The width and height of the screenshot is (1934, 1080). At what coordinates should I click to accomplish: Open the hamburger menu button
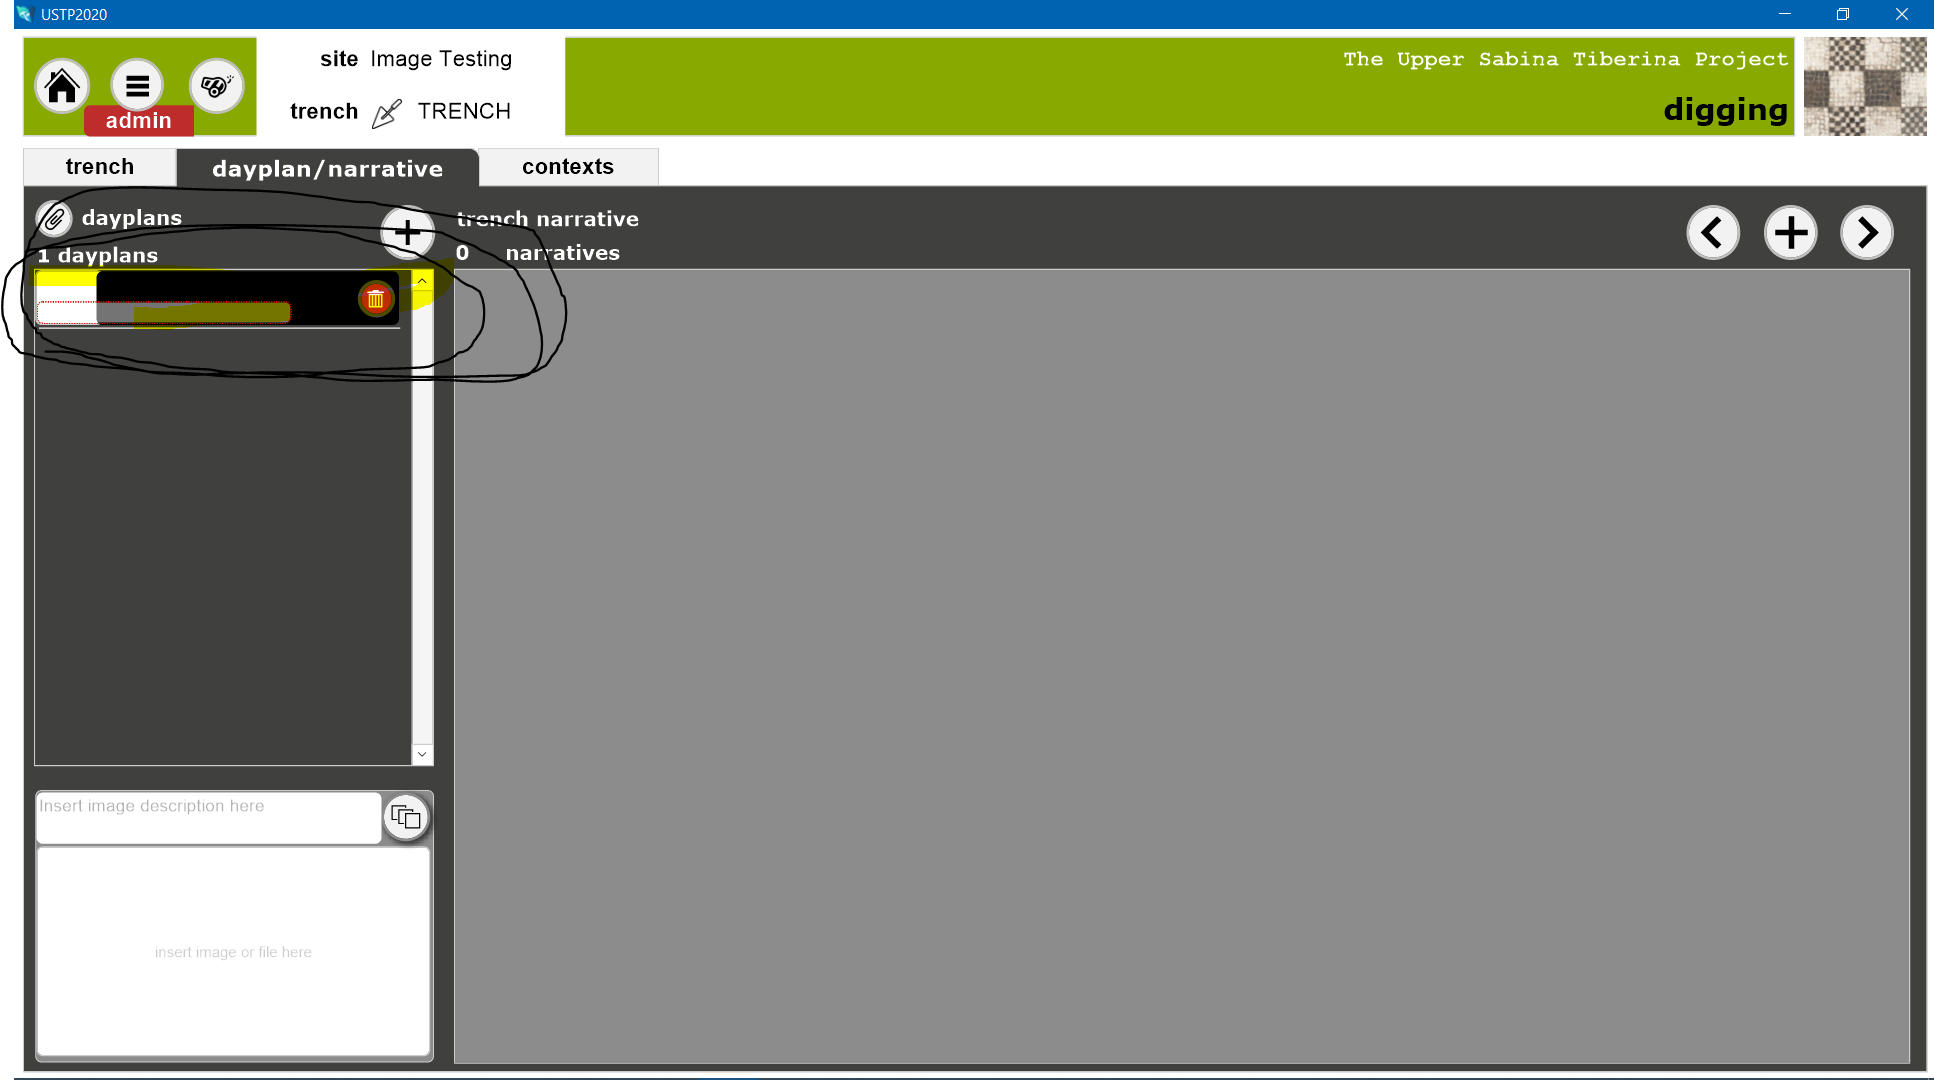(x=138, y=86)
